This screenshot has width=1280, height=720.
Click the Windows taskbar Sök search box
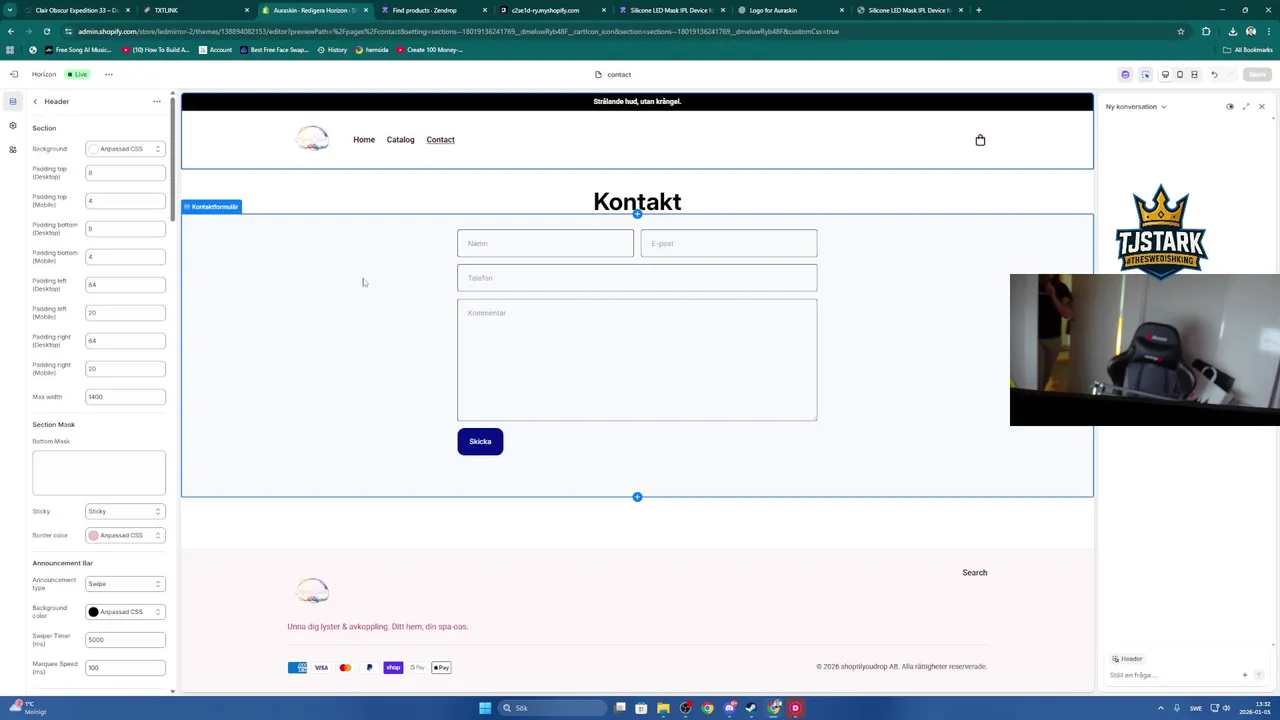[551, 708]
